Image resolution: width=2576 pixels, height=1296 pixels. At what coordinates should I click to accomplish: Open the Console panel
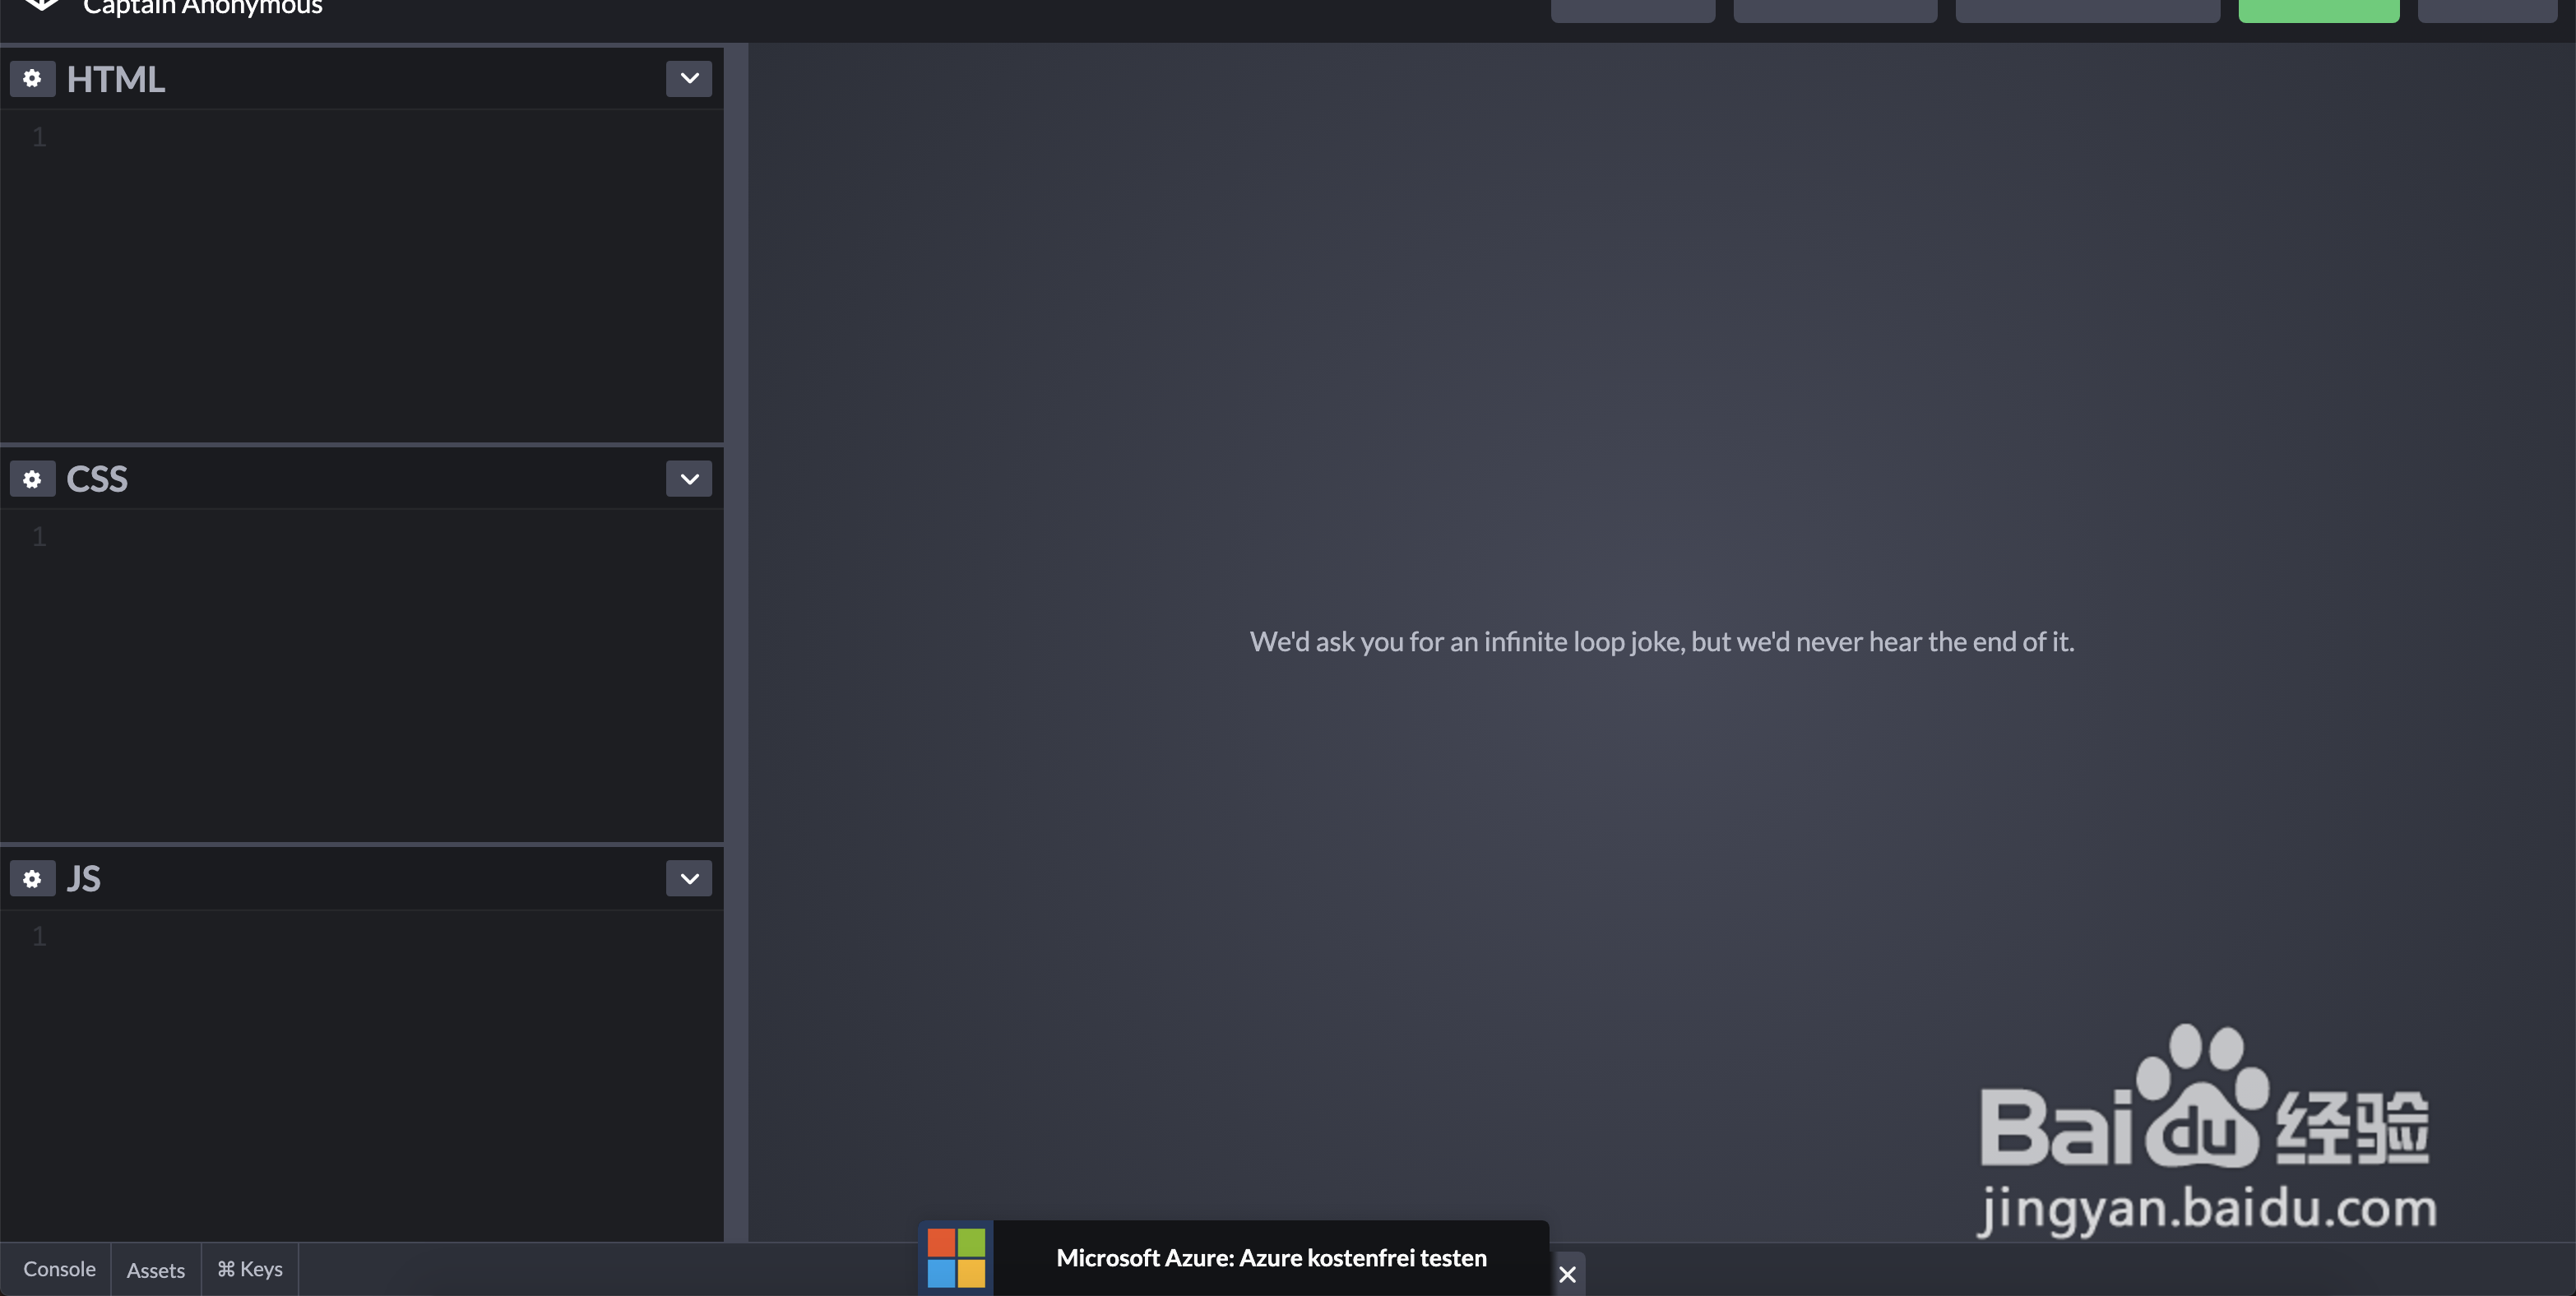pyautogui.click(x=59, y=1269)
